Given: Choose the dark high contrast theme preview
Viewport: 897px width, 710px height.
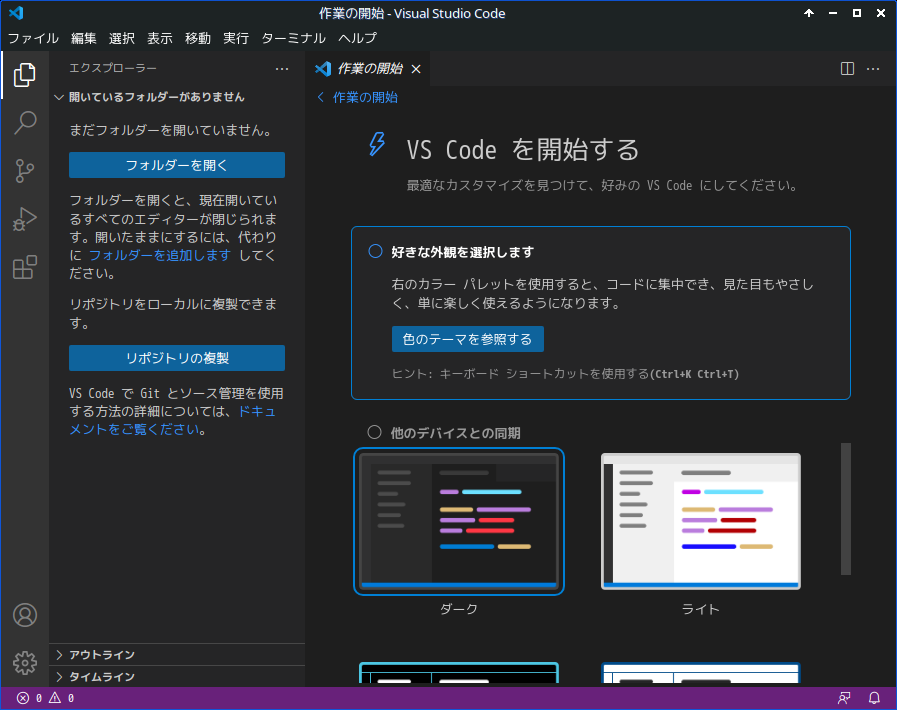Looking at the screenshot, I should point(459,673).
